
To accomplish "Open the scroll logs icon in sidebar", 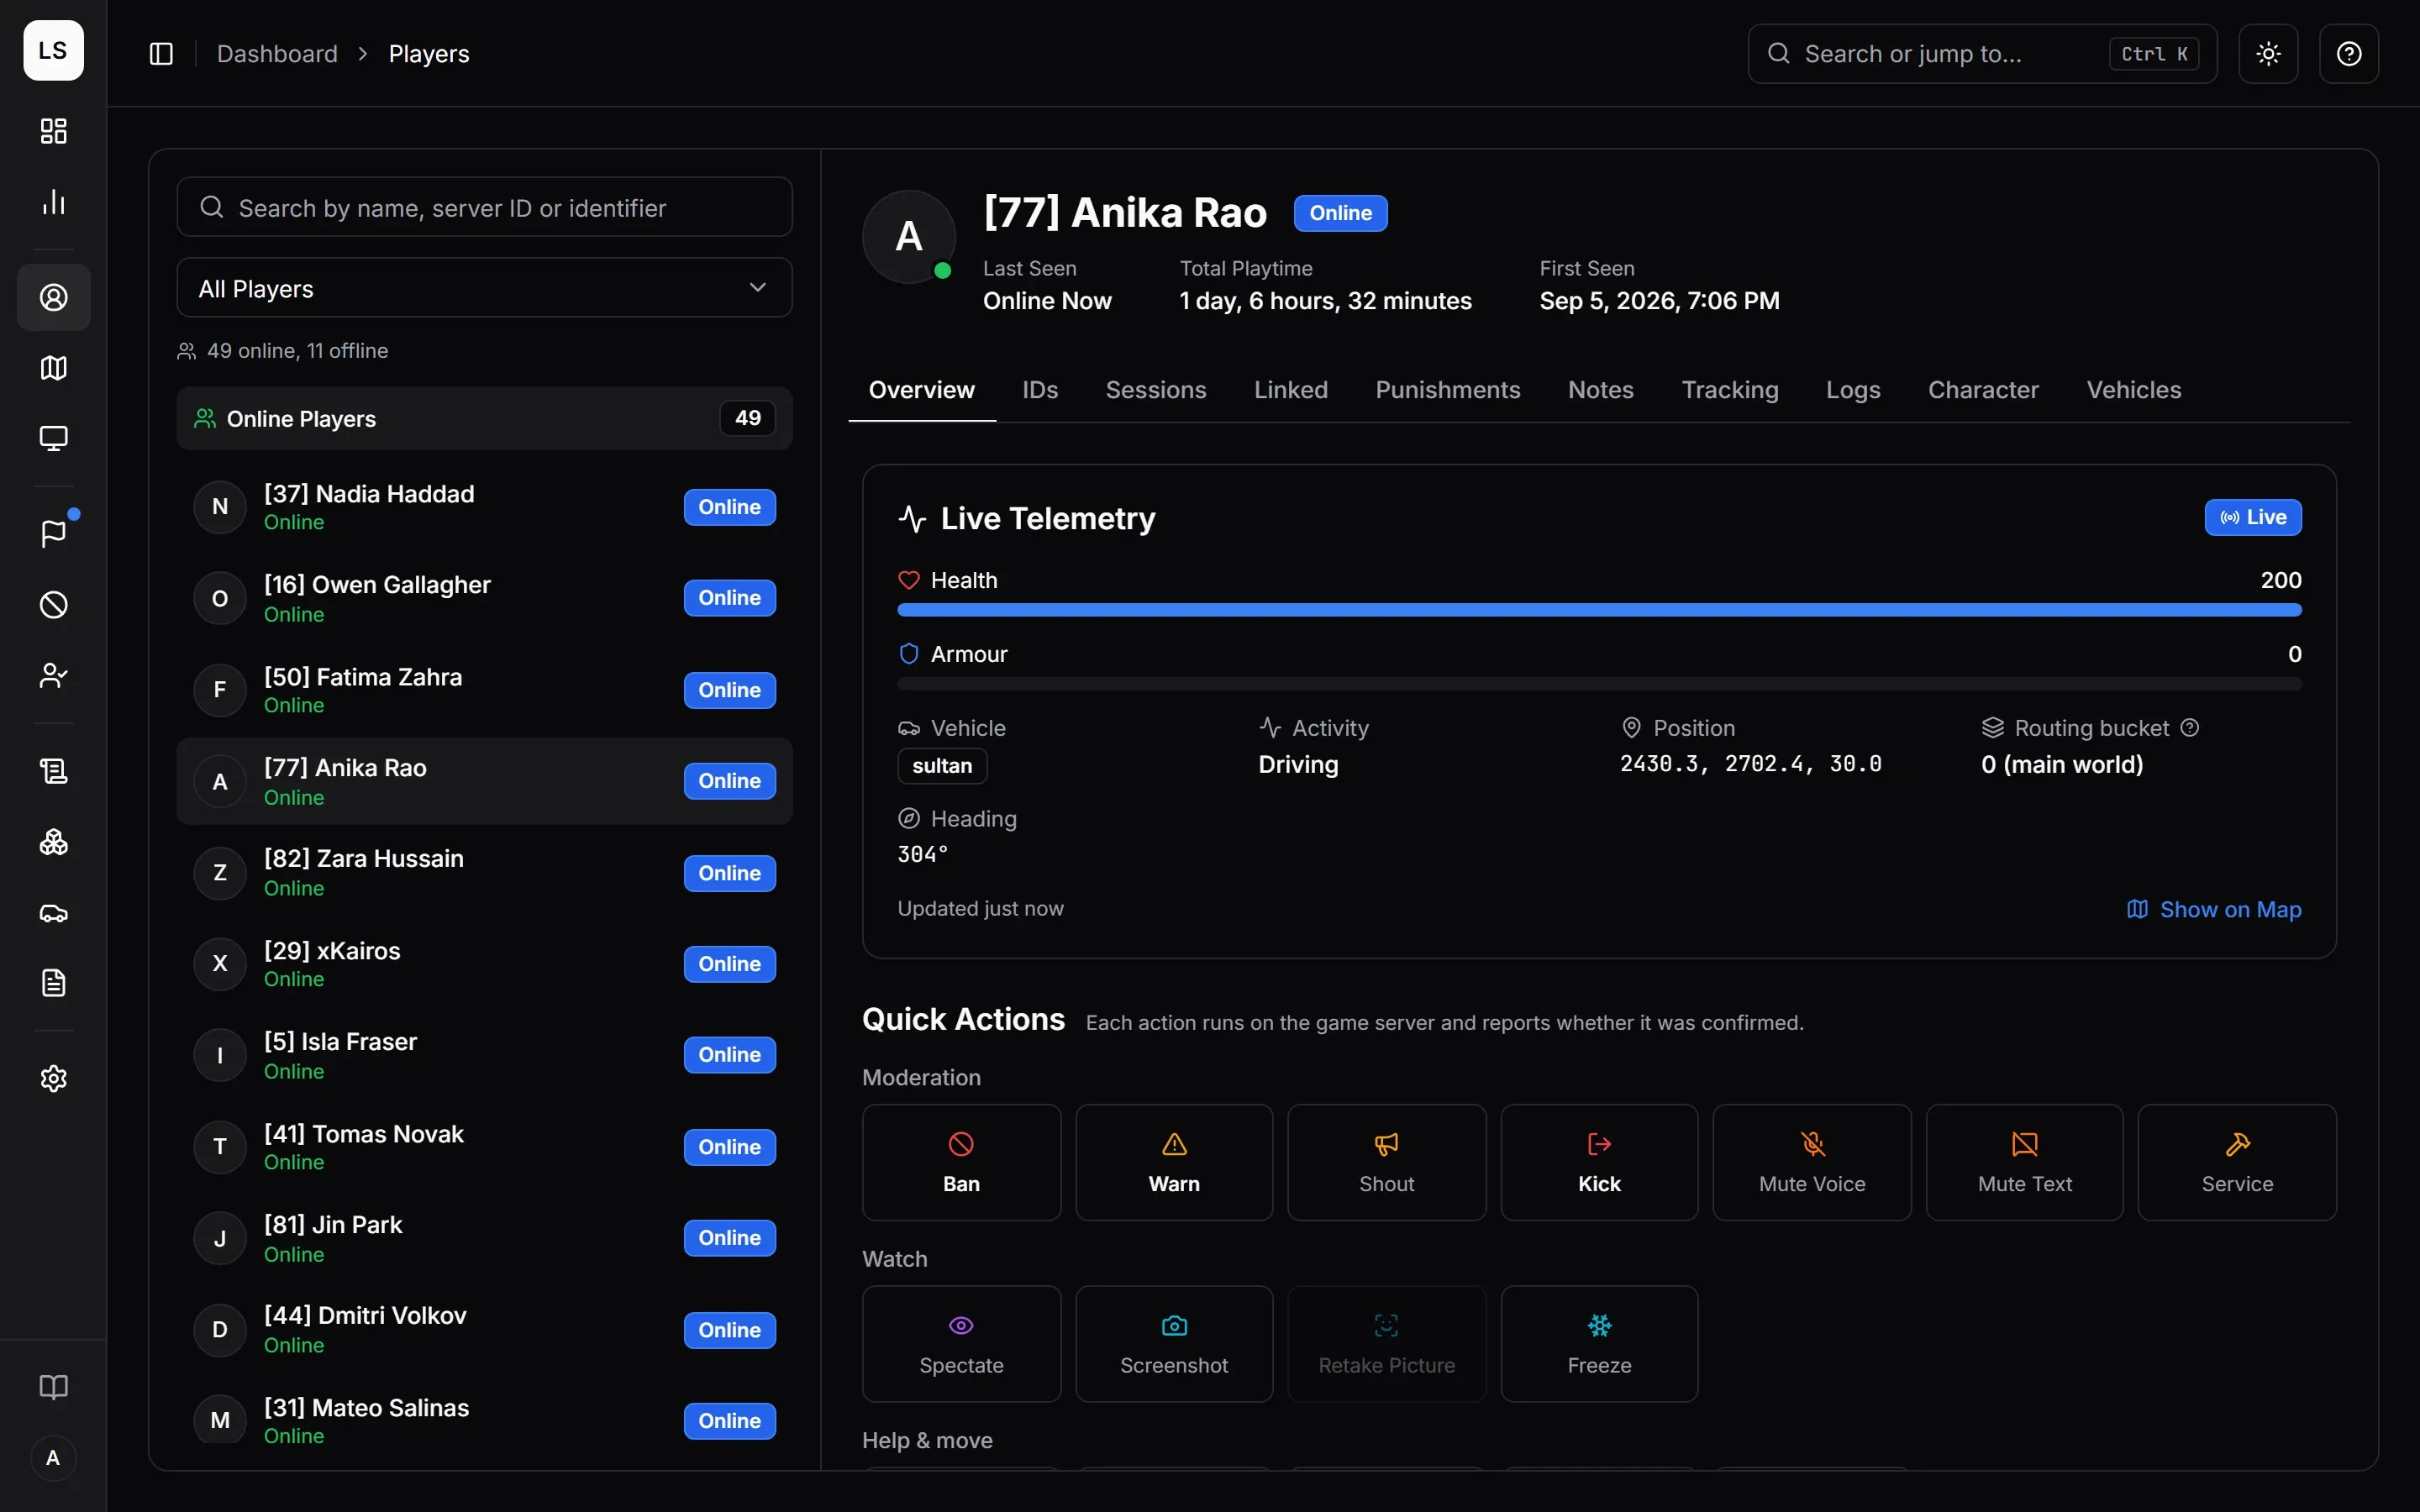I will point(54,771).
